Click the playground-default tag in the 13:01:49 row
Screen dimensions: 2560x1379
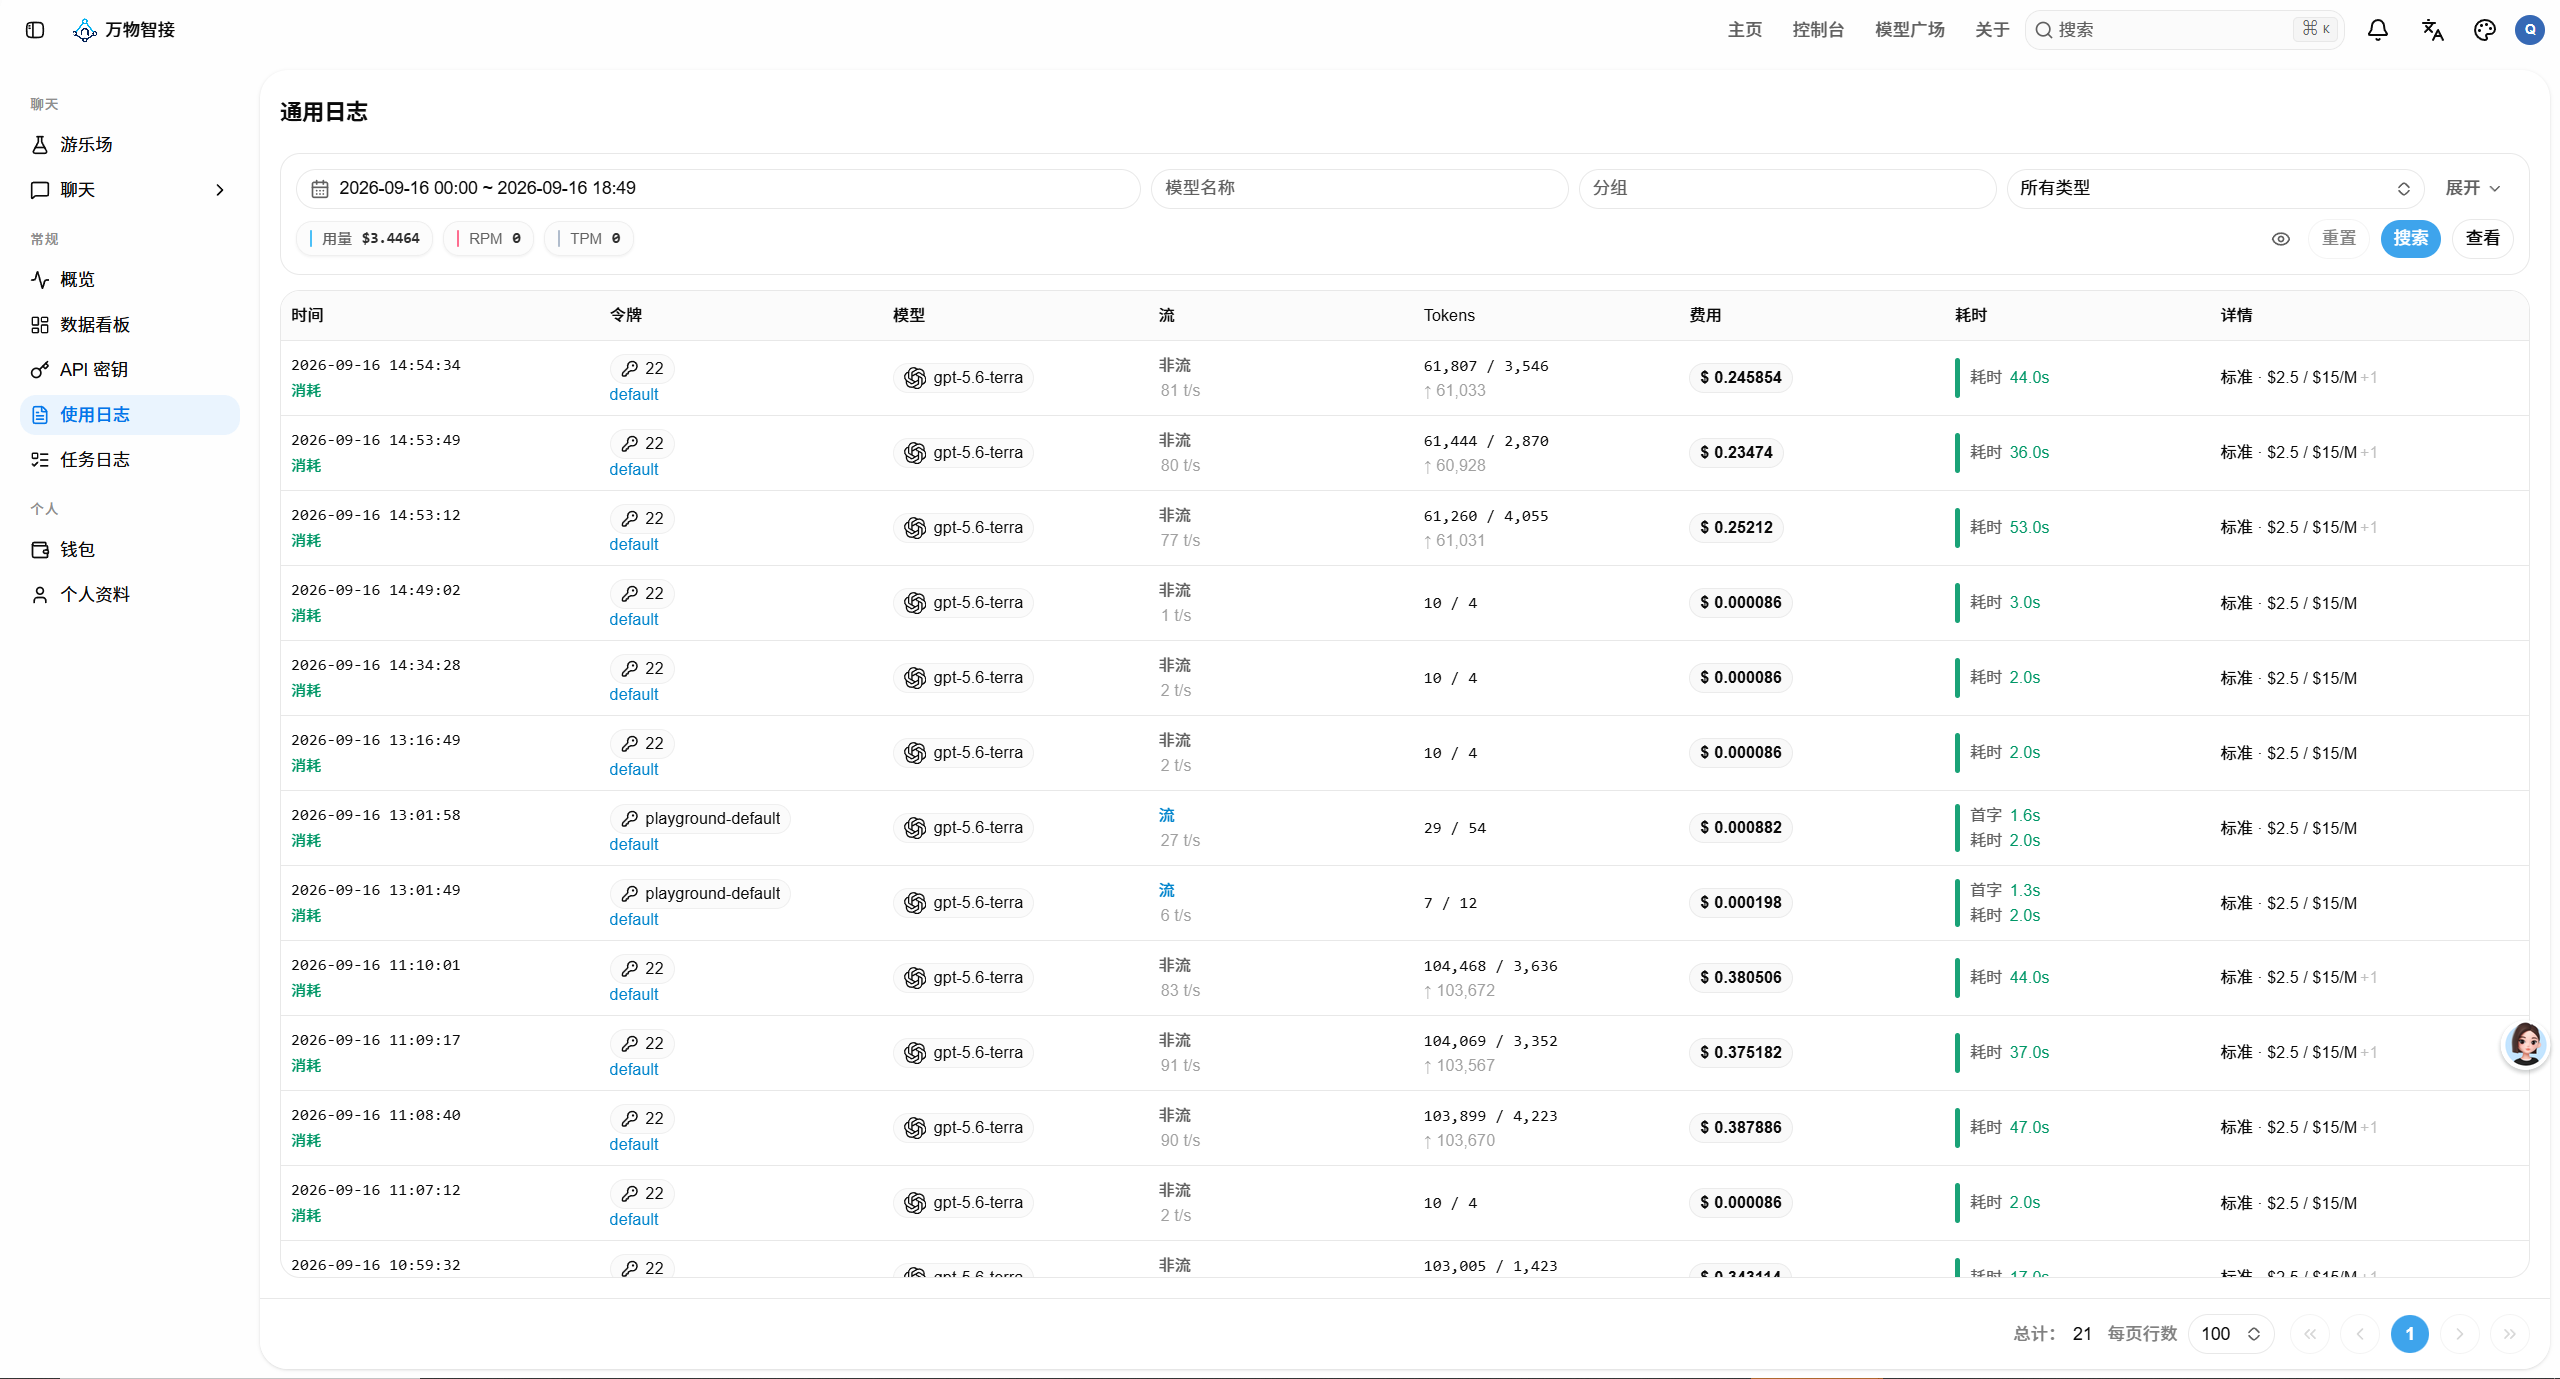700,894
